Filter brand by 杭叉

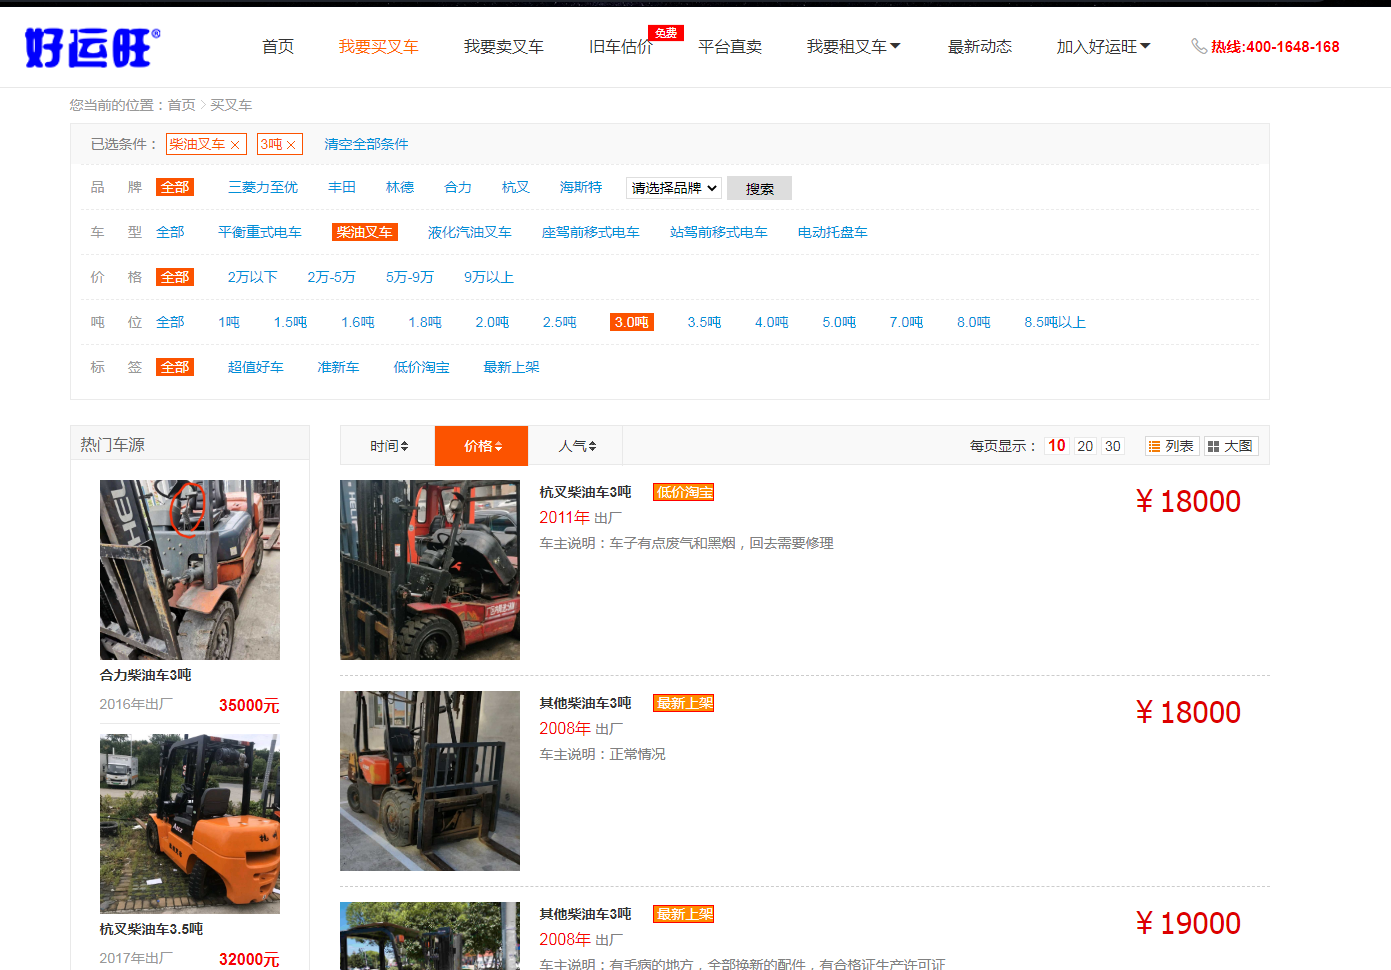click(x=516, y=187)
